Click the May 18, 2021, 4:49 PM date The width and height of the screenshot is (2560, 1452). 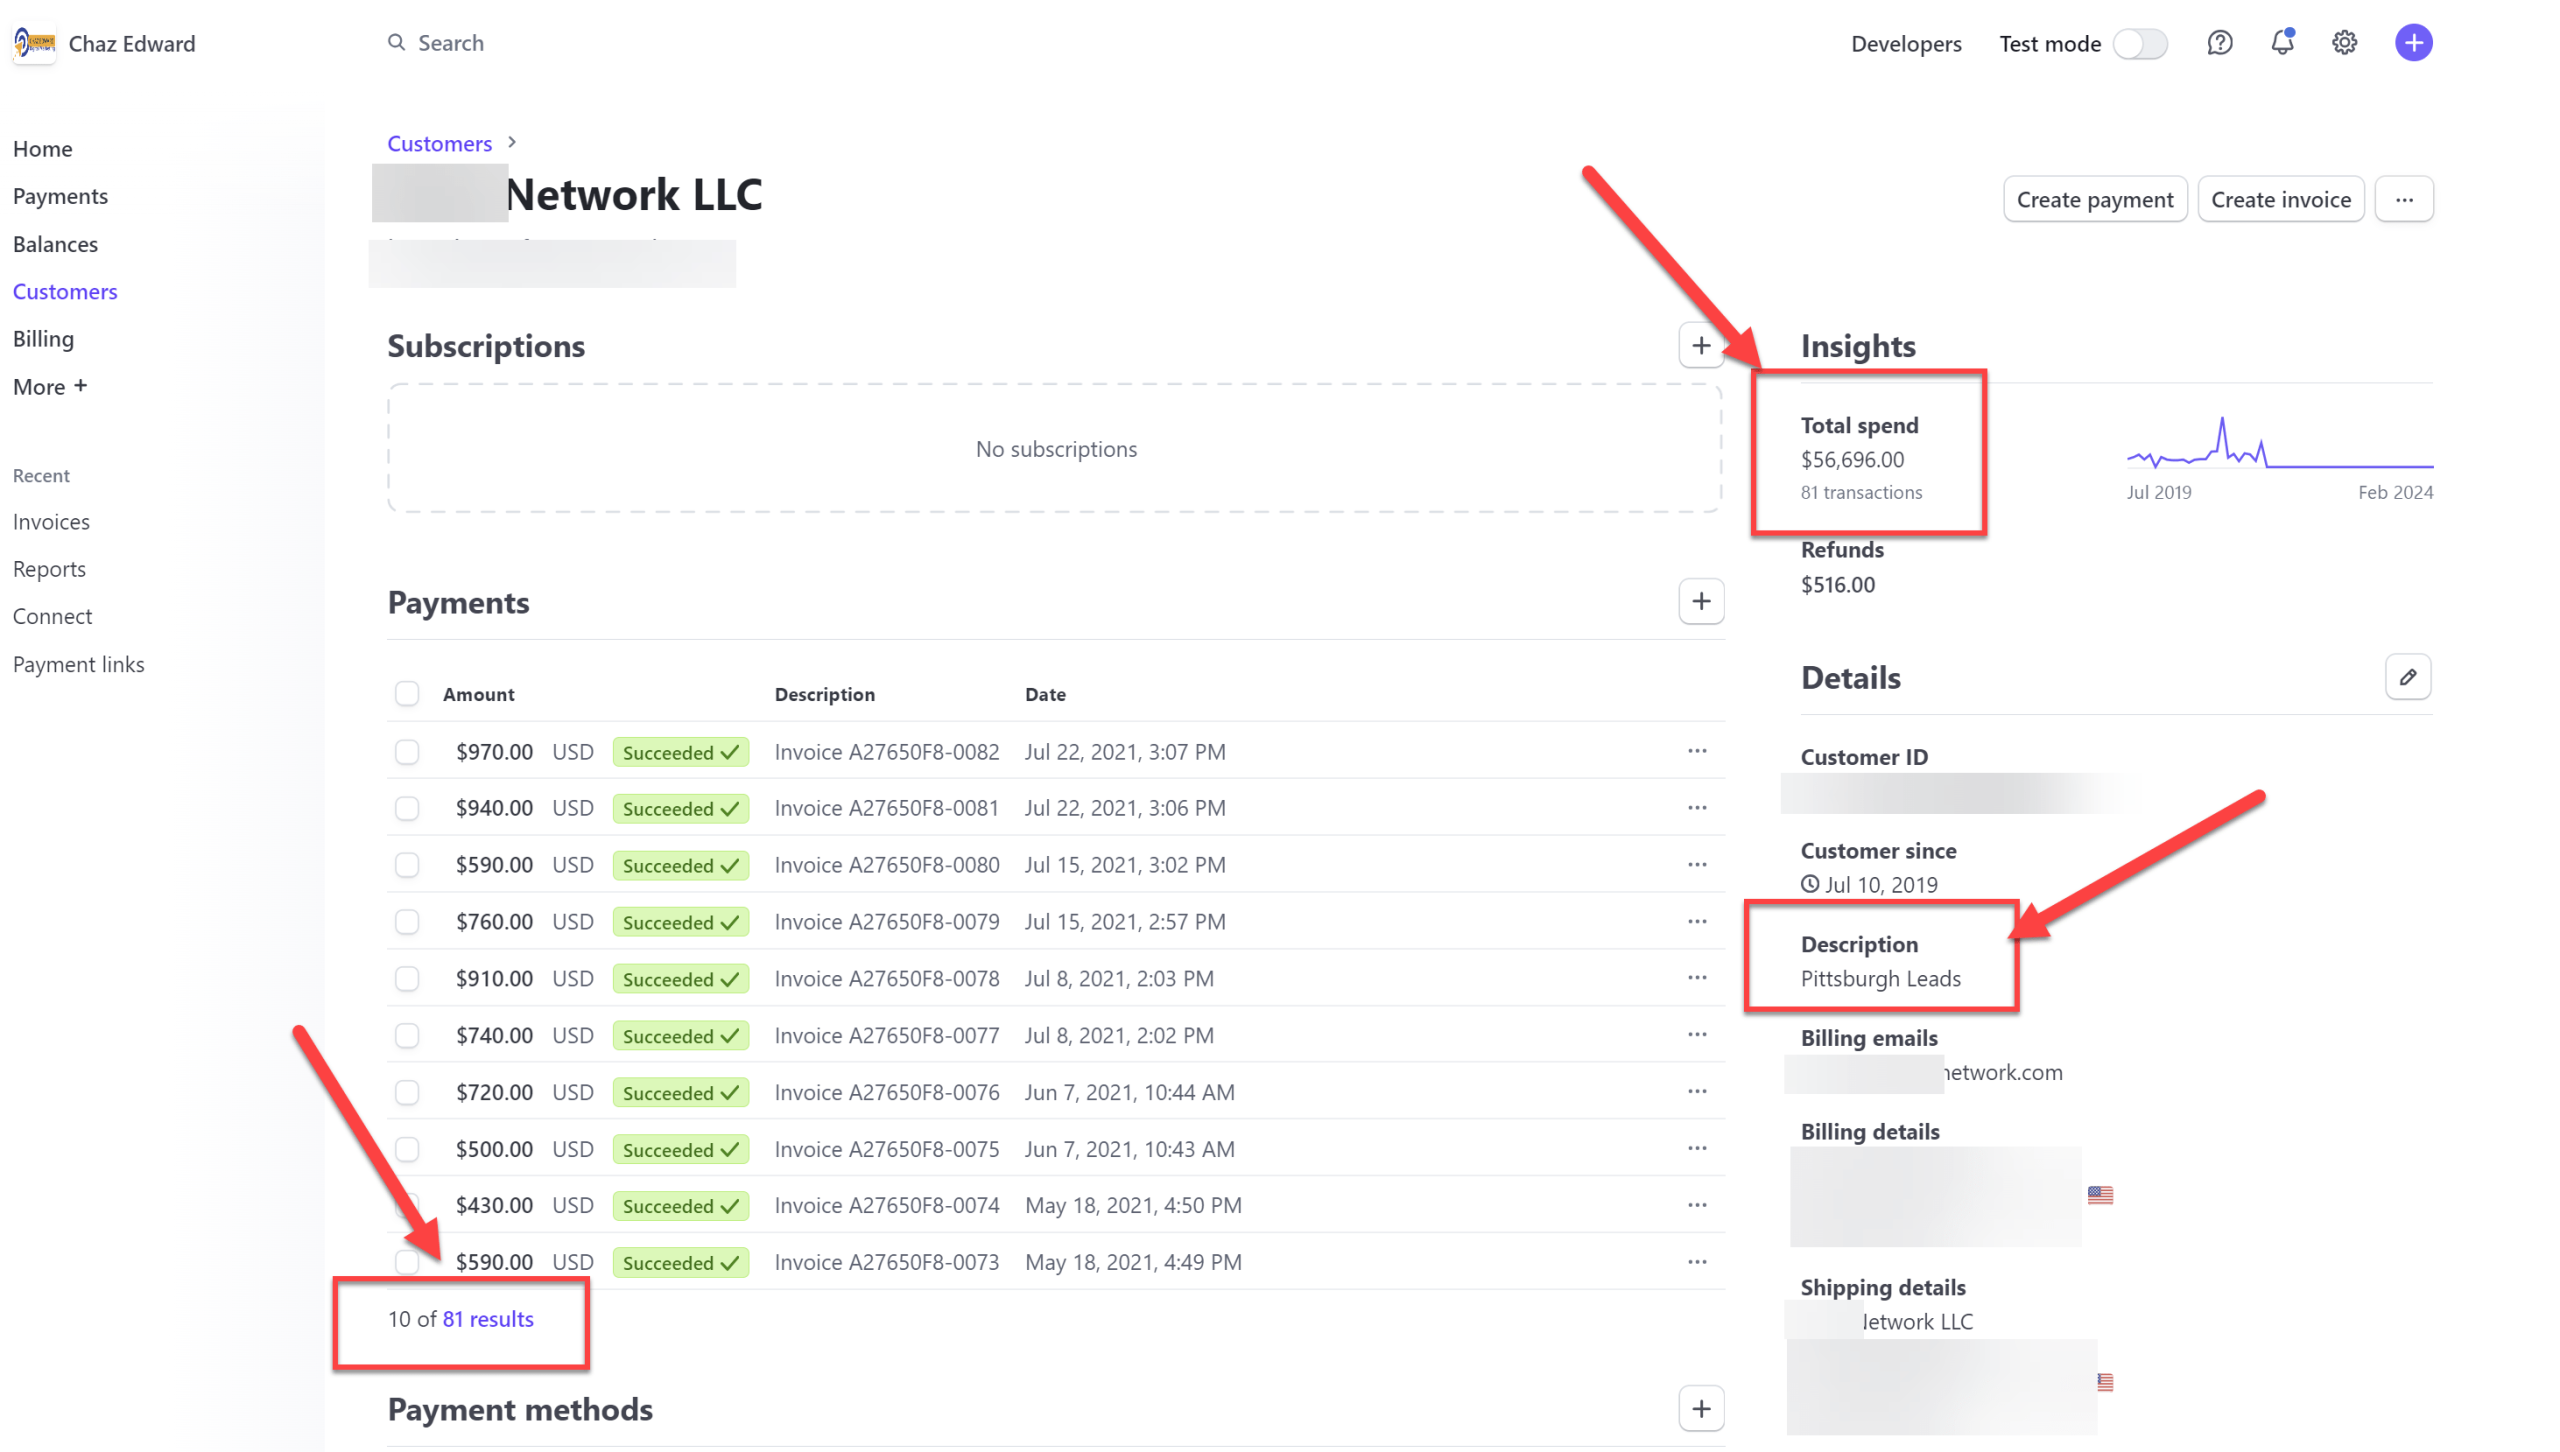click(x=1133, y=1263)
